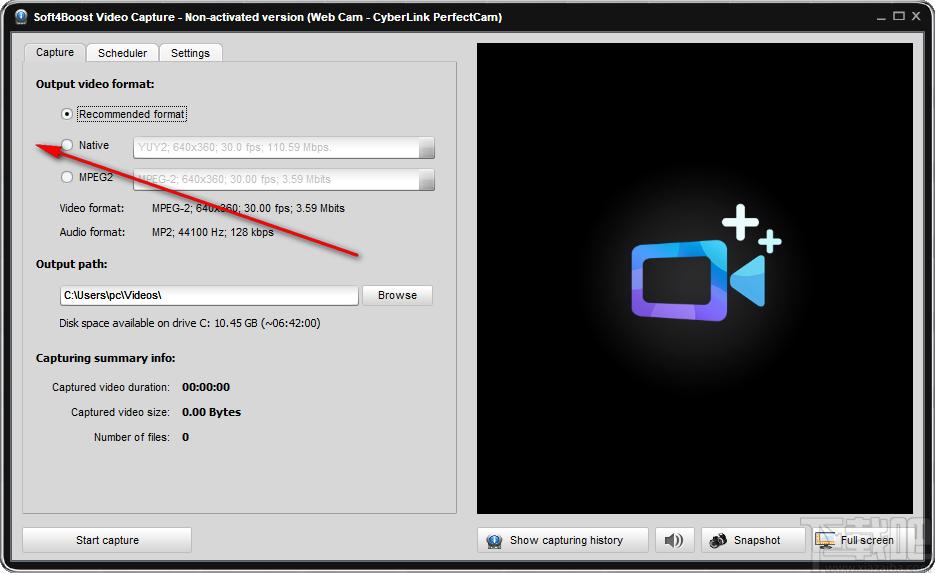Click the 'Output path:' heading
Screen dimensions: 935x573
click(72, 264)
